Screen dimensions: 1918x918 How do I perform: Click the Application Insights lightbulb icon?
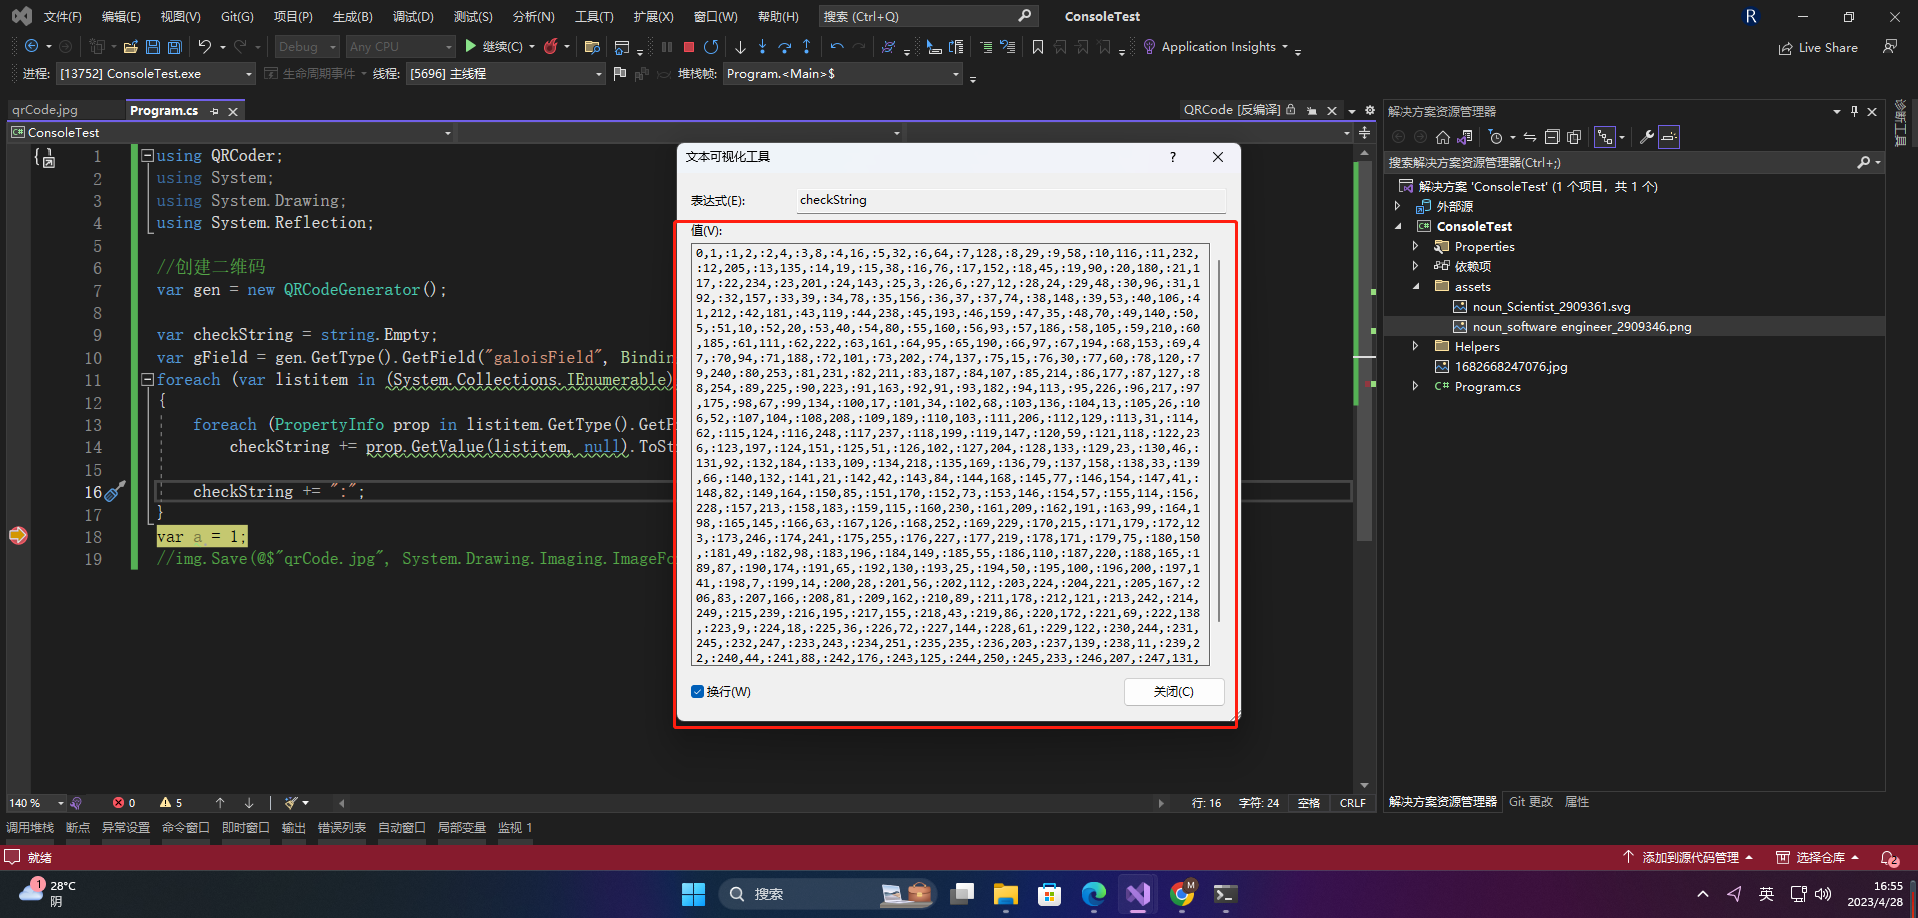coord(1149,47)
